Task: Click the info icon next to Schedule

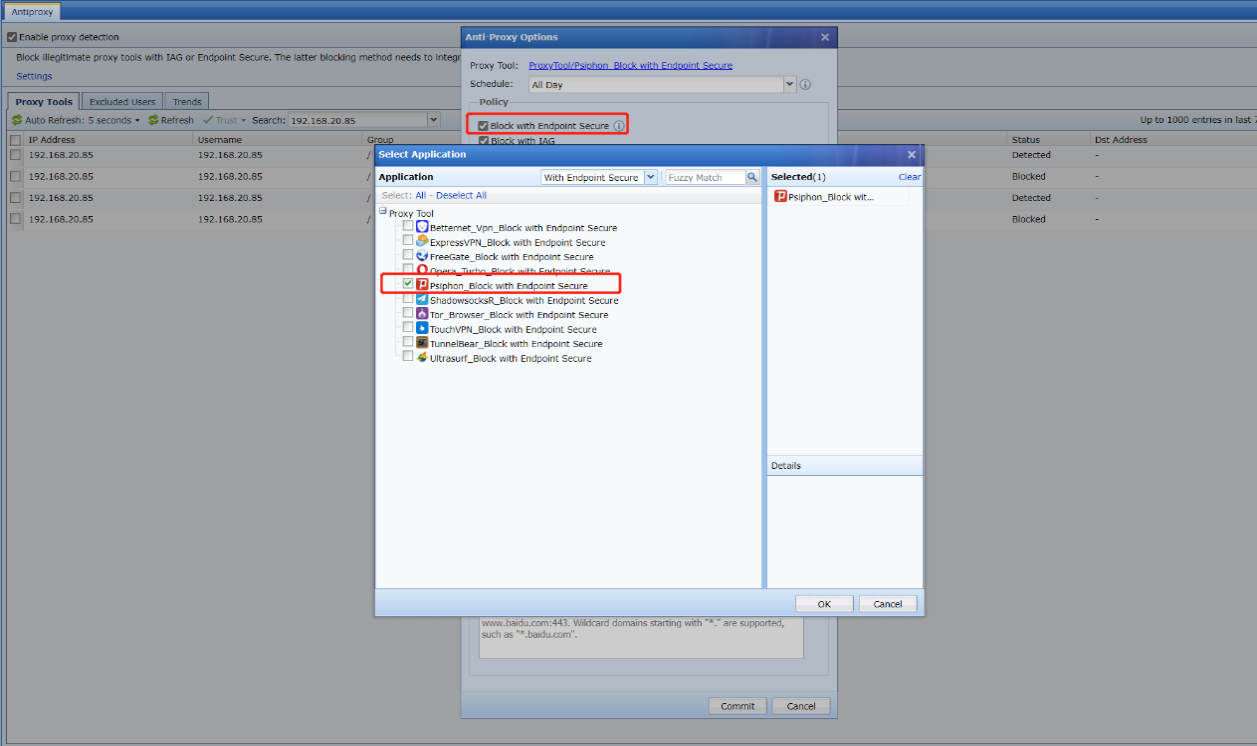Action: point(805,85)
